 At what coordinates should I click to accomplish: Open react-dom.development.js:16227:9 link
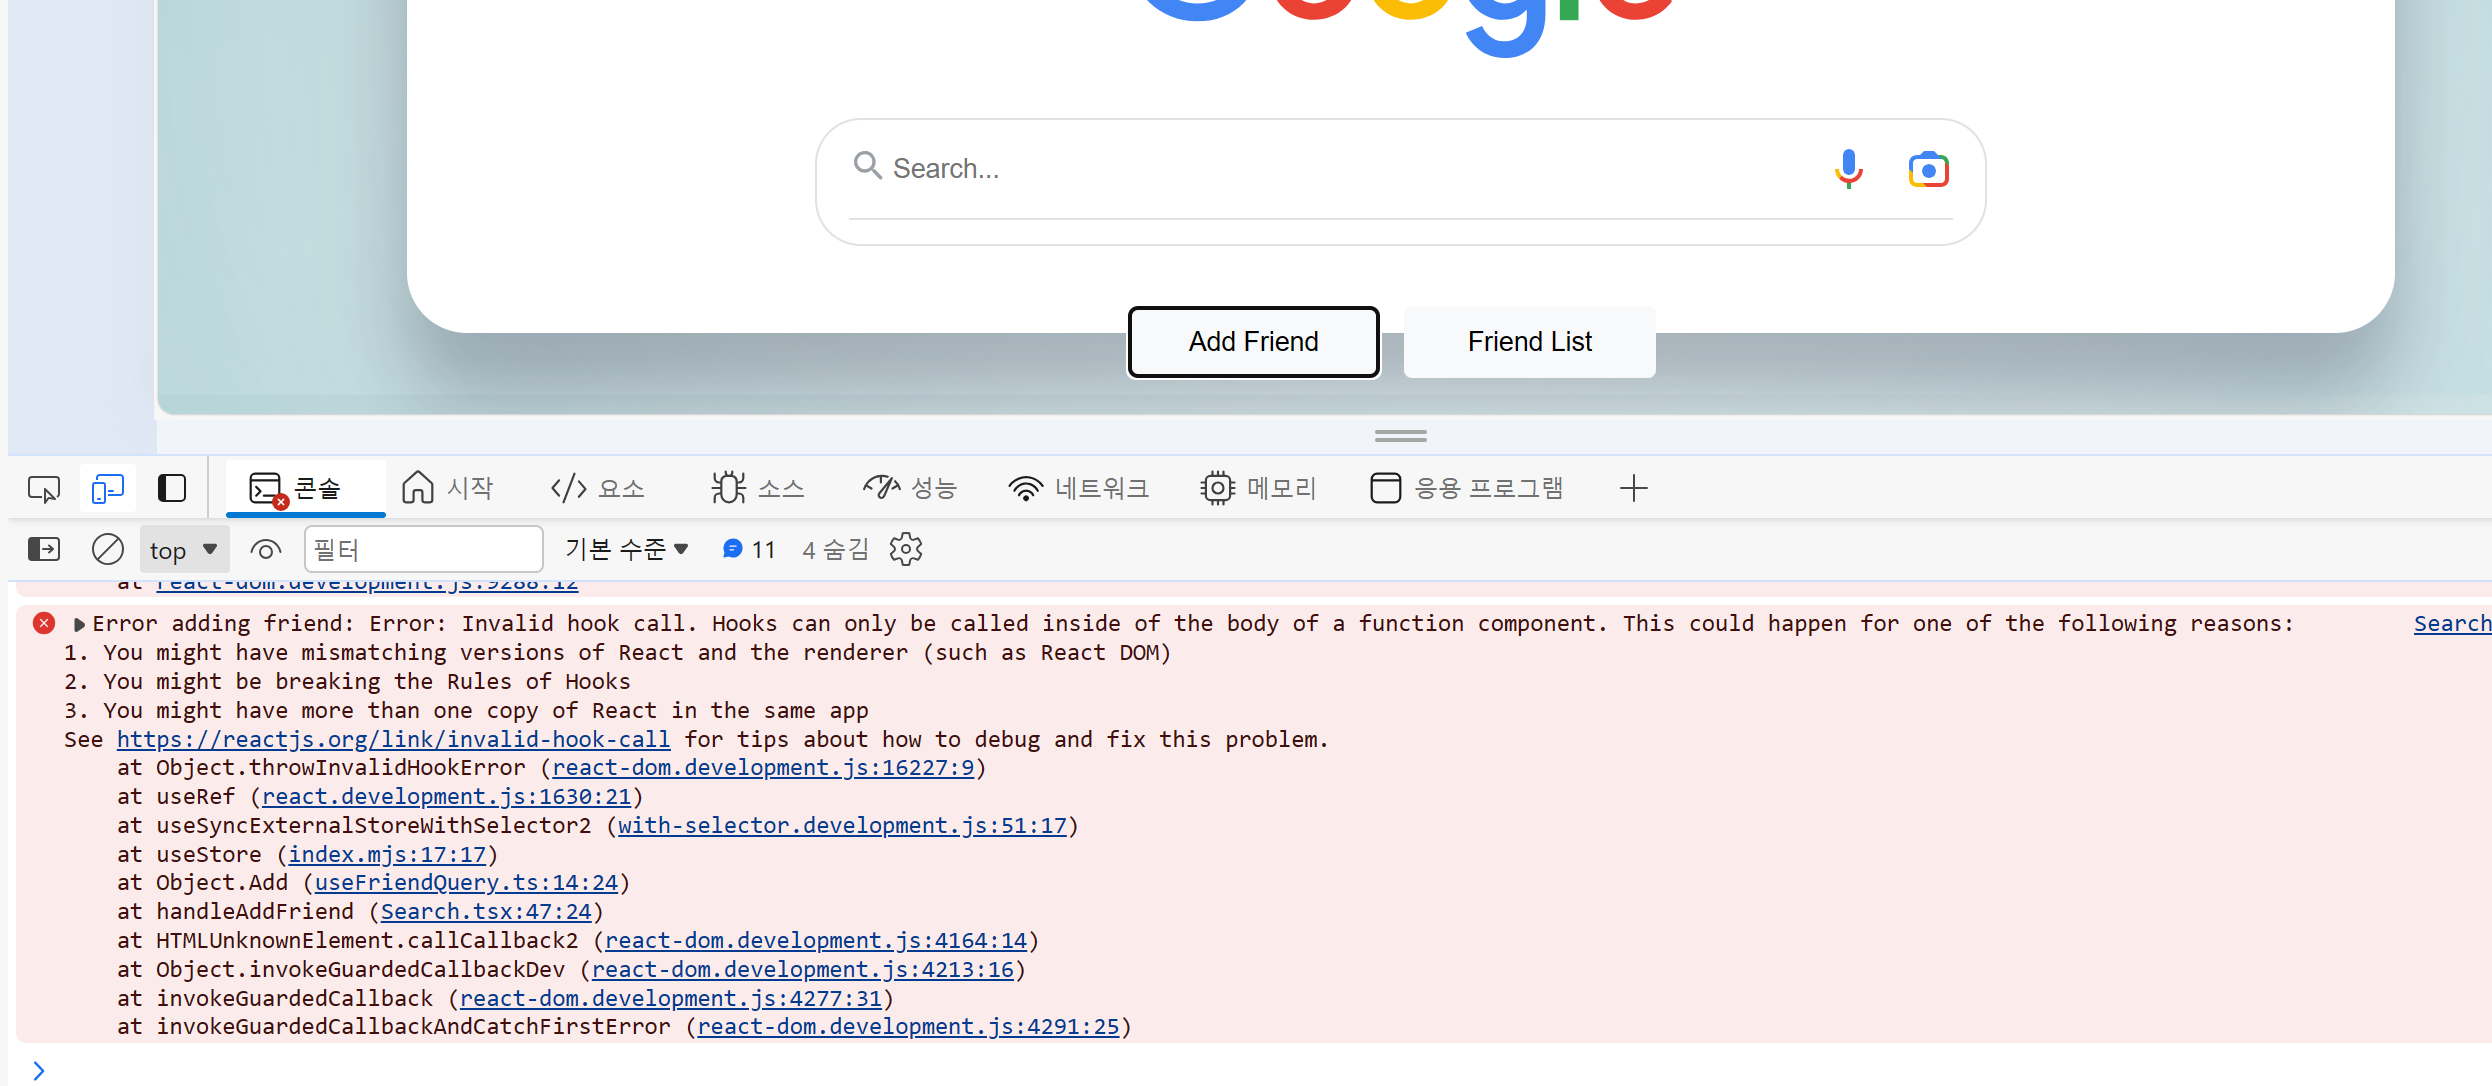click(x=763, y=768)
